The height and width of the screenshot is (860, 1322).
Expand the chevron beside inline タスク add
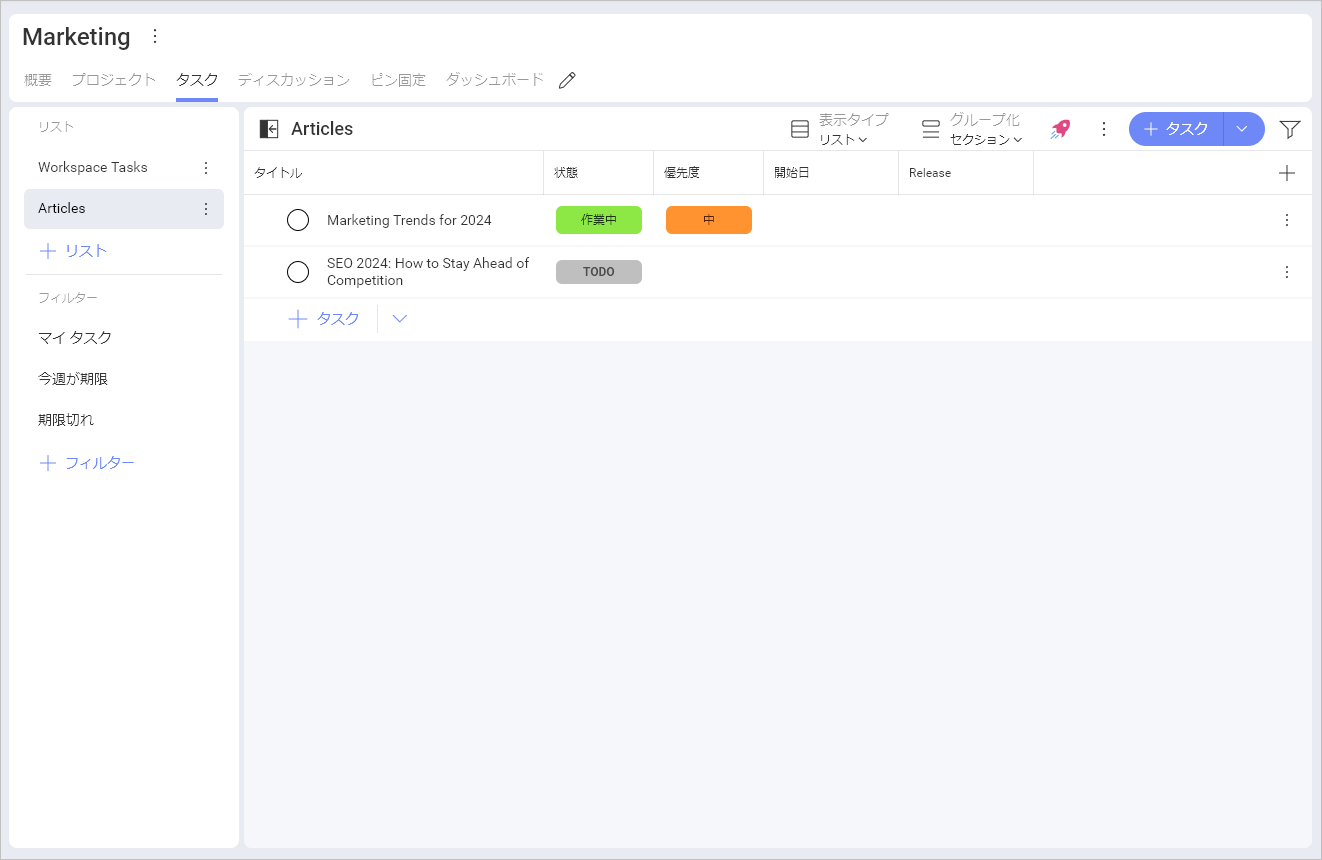[399, 319]
